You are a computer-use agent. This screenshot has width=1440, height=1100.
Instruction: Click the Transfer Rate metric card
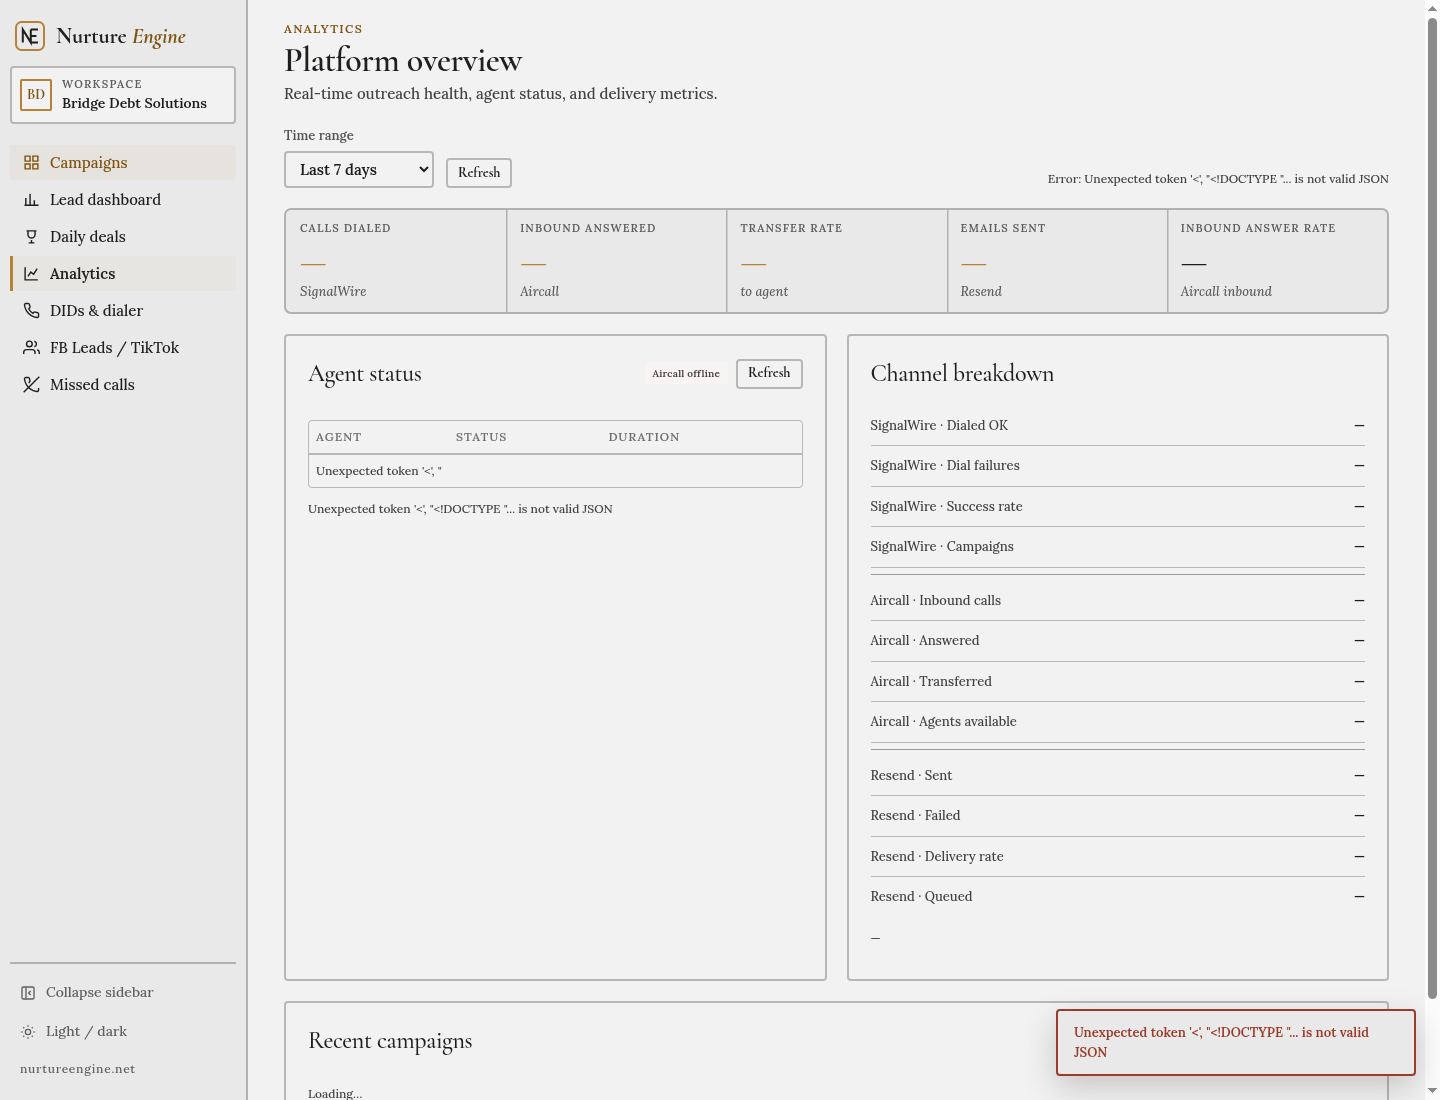(x=837, y=261)
